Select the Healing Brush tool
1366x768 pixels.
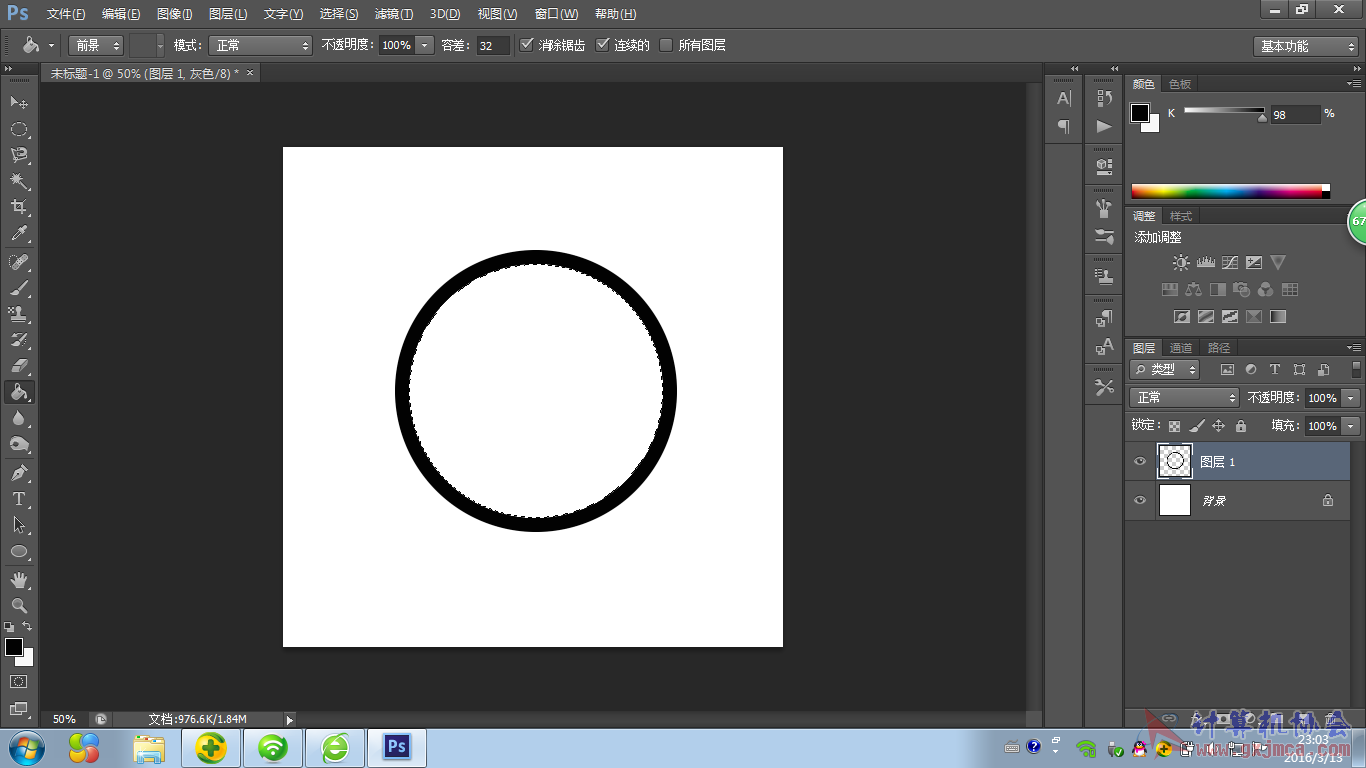click(x=19, y=262)
